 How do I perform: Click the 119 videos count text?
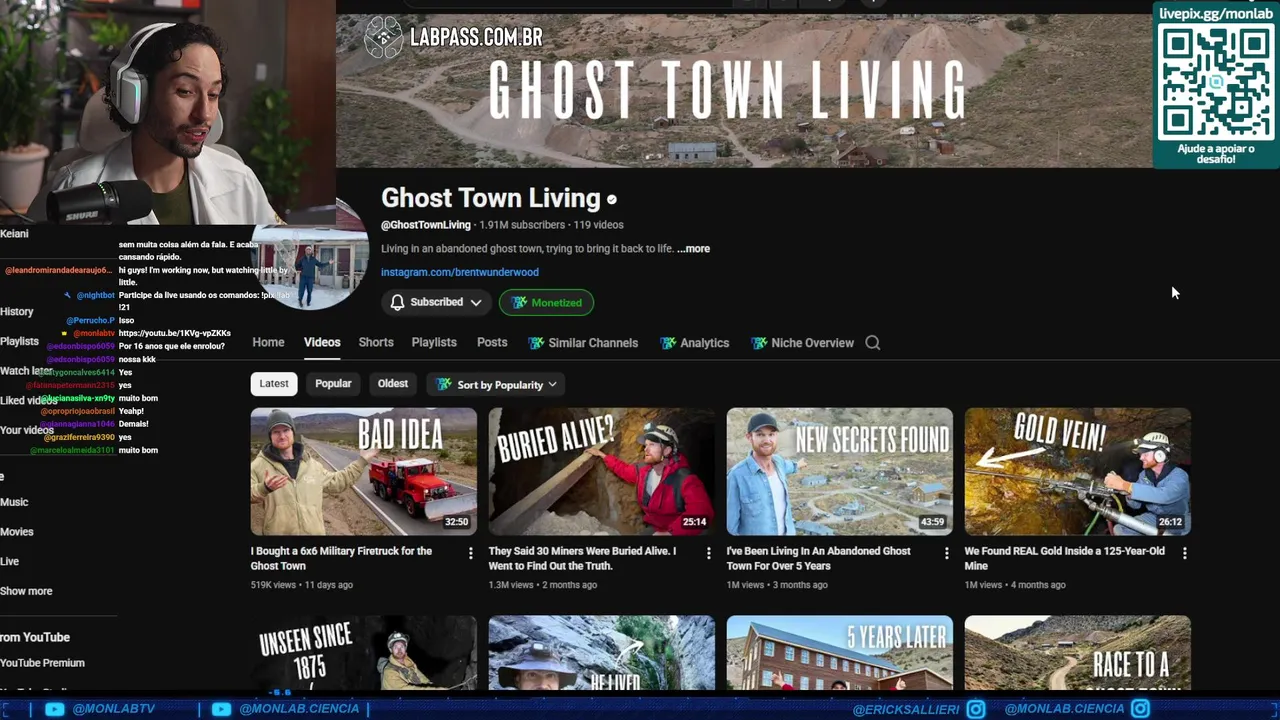598,225
